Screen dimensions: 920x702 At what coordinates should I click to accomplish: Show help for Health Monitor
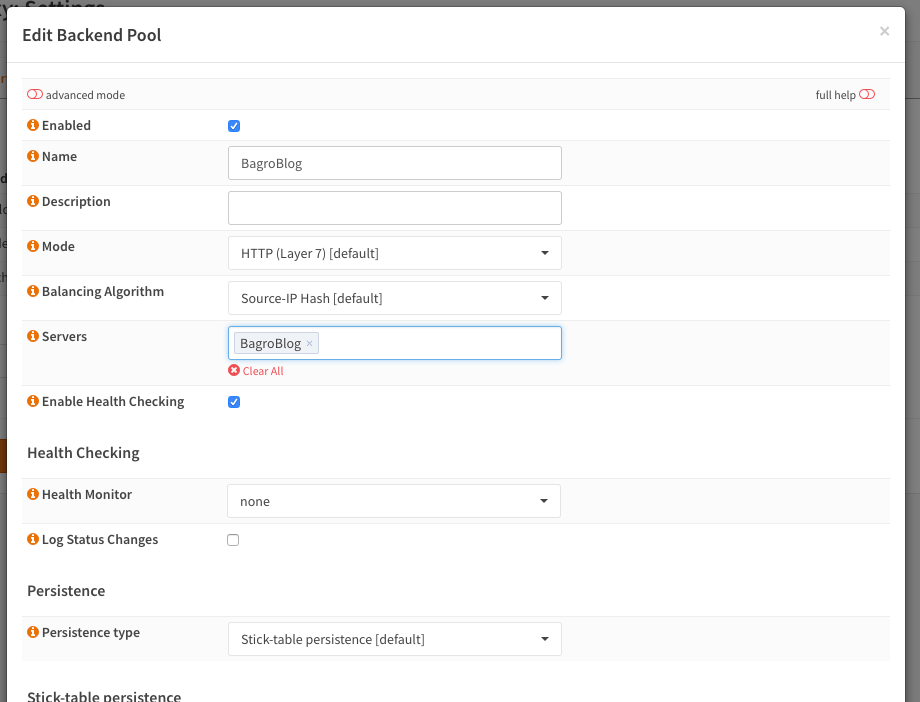point(33,495)
